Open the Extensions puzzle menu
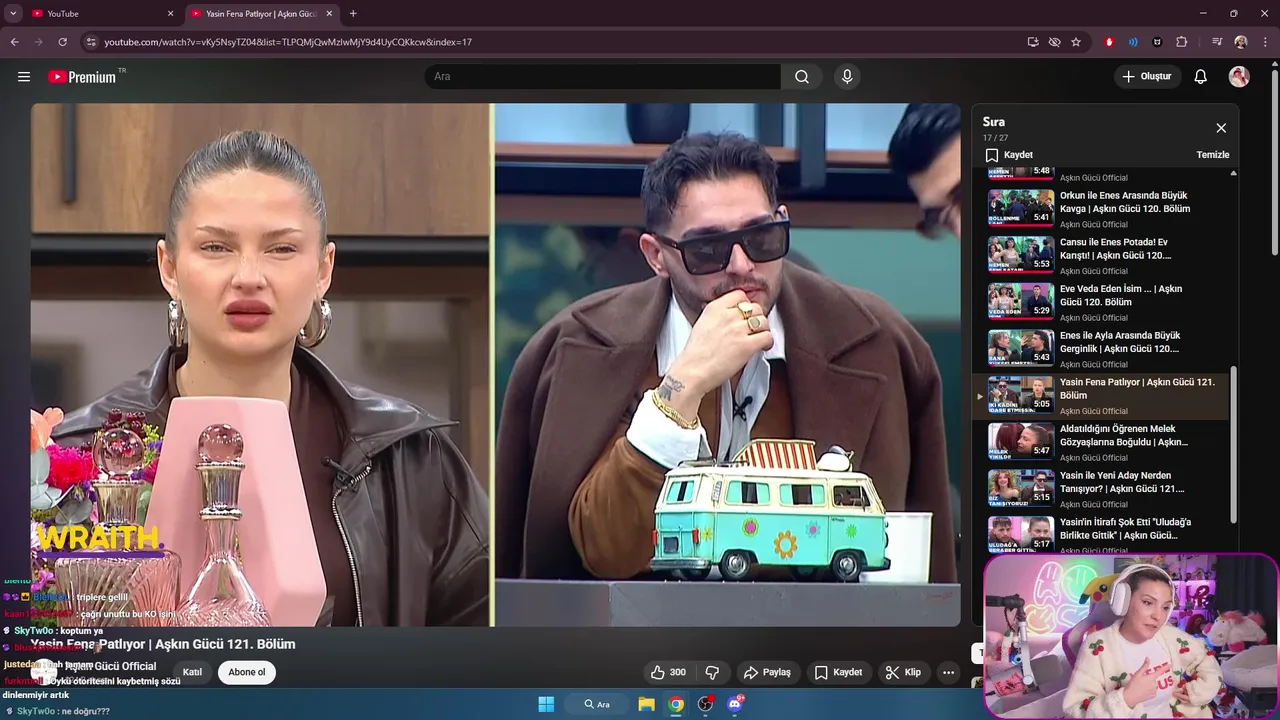Viewport: 1280px width, 720px height. click(1182, 42)
